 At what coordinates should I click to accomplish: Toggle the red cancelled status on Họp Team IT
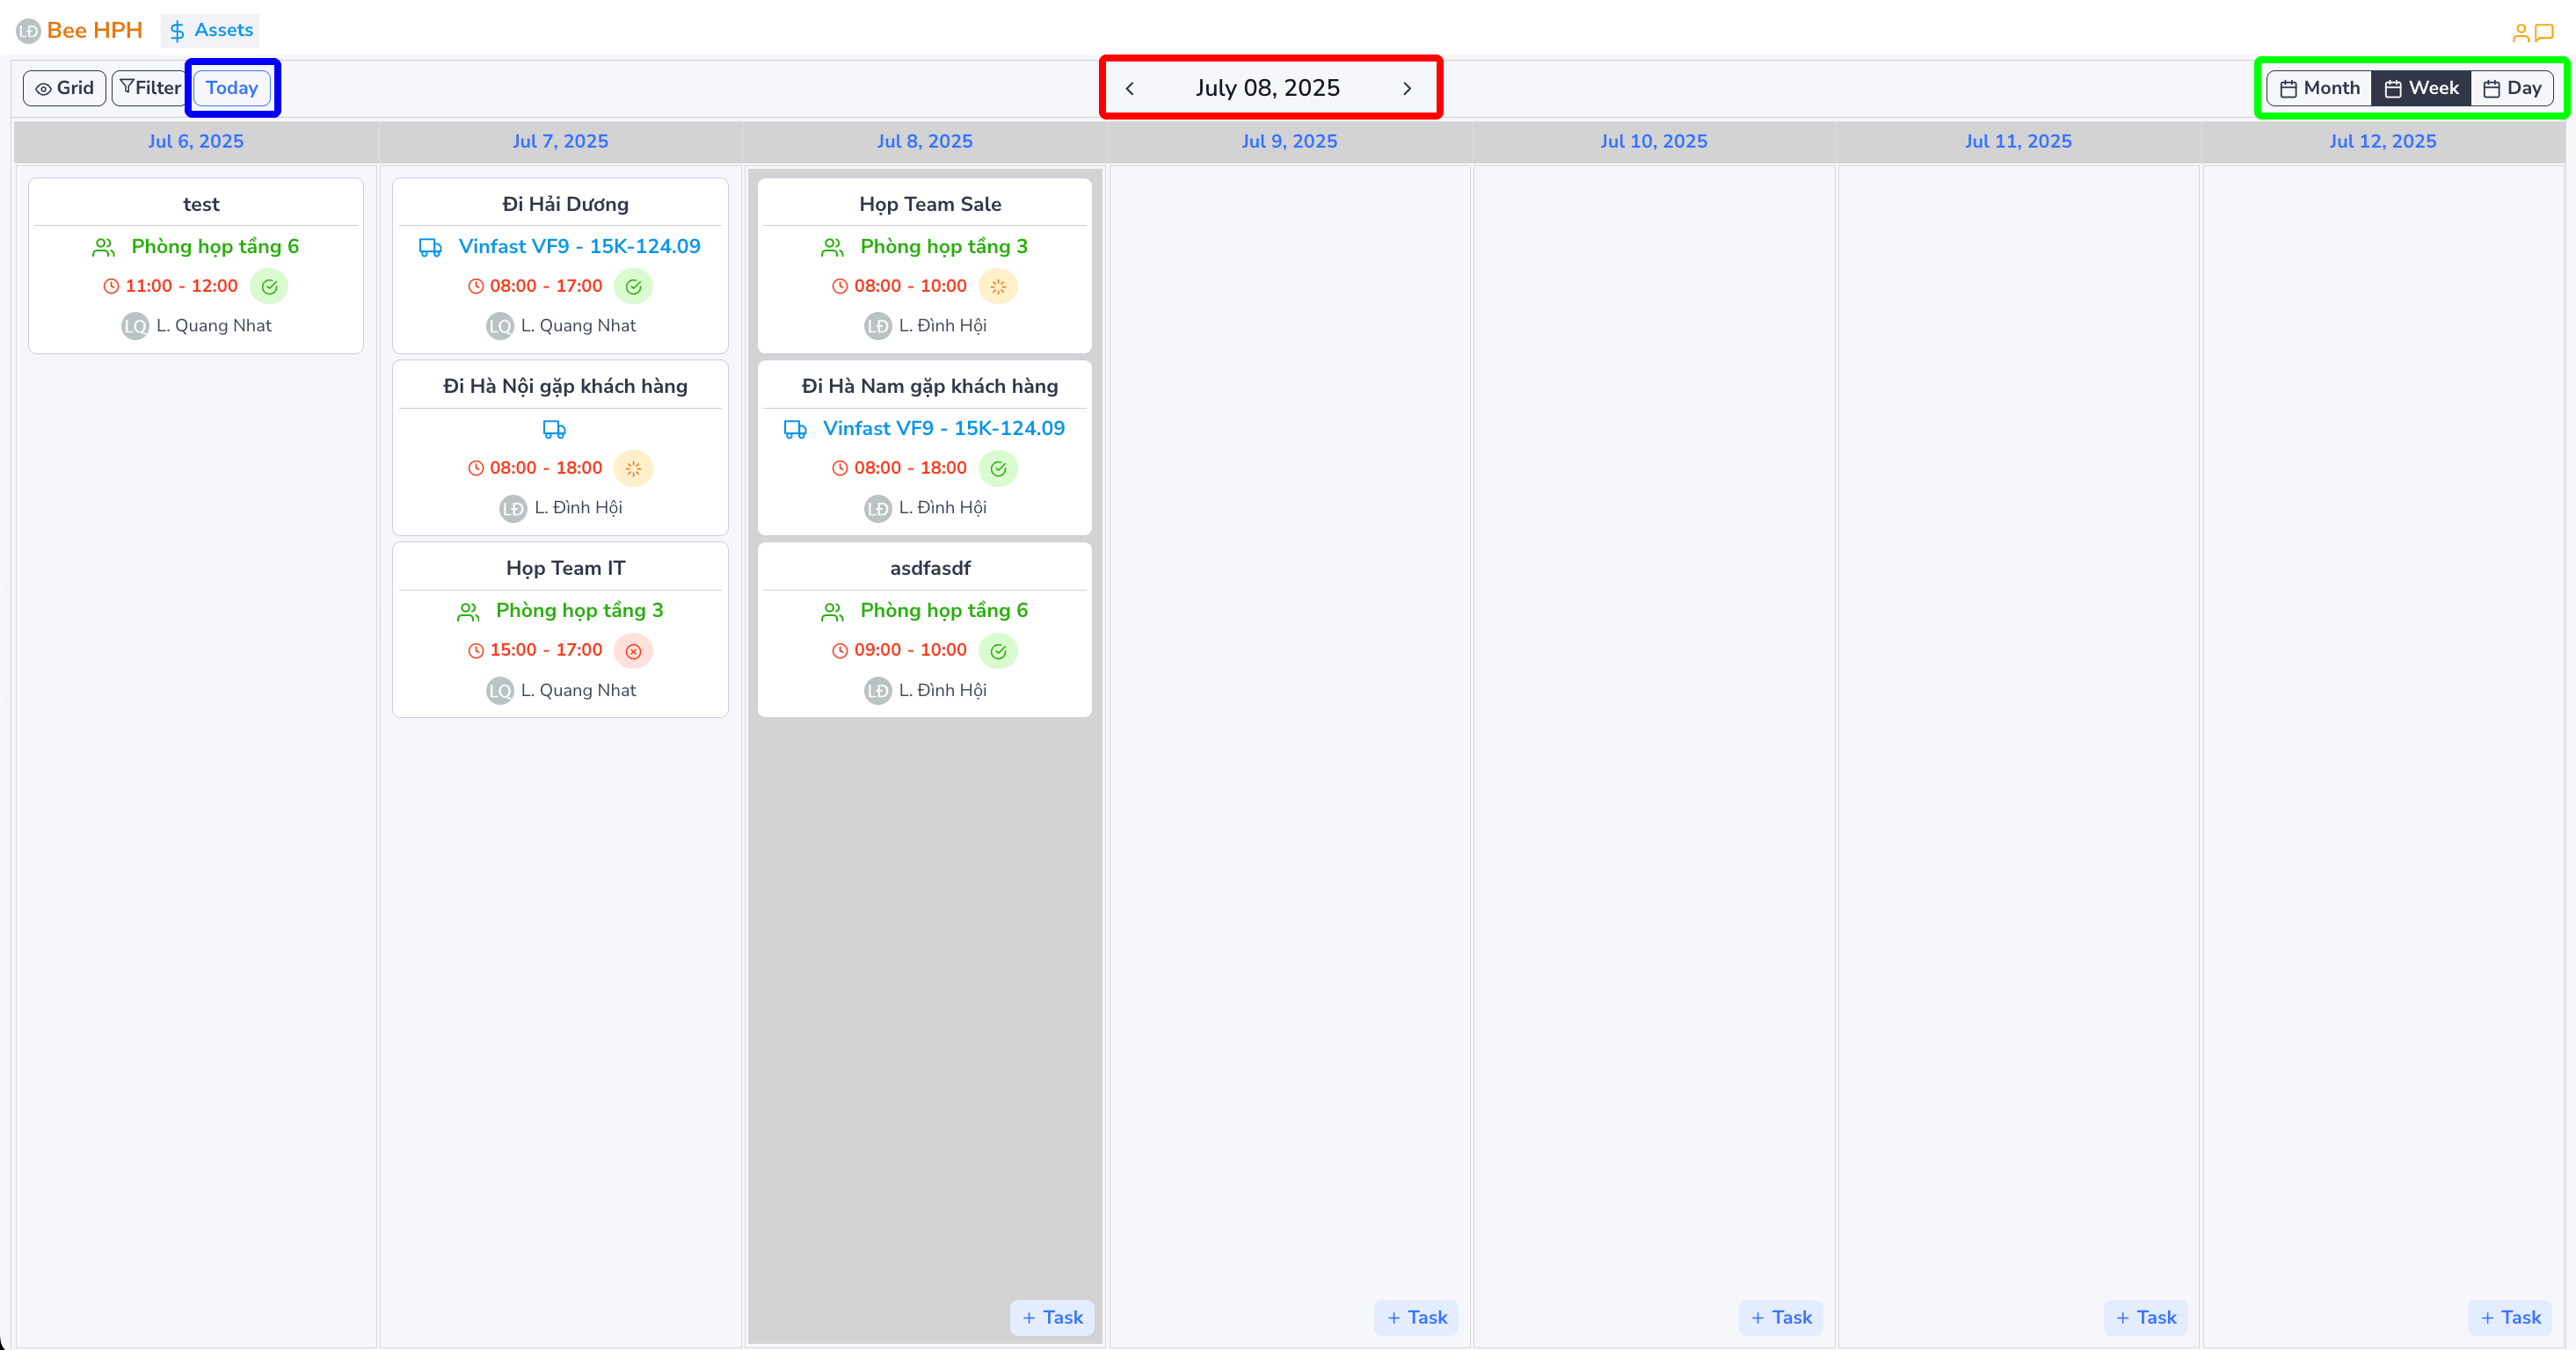pos(633,650)
